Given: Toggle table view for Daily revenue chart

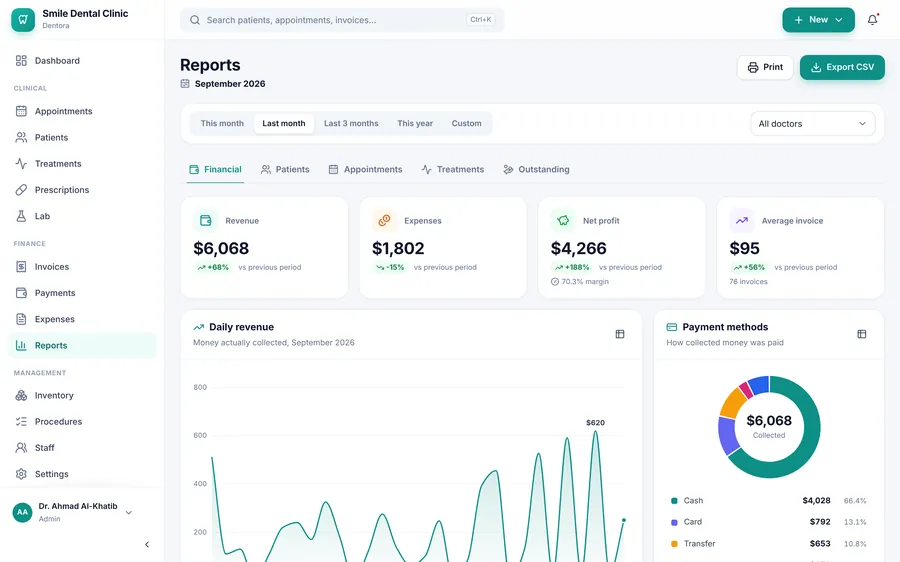Looking at the screenshot, I should click(x=620, y=334).
